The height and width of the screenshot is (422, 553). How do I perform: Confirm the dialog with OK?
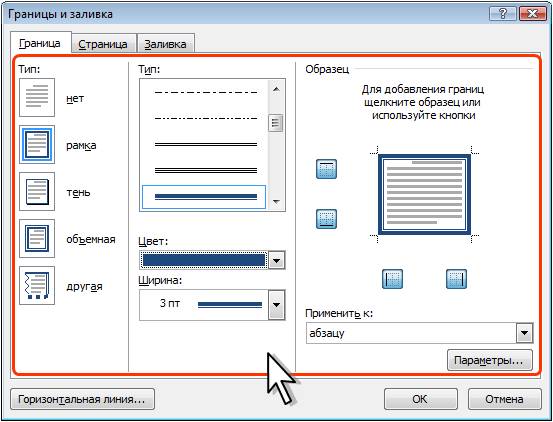click(420, 399)
